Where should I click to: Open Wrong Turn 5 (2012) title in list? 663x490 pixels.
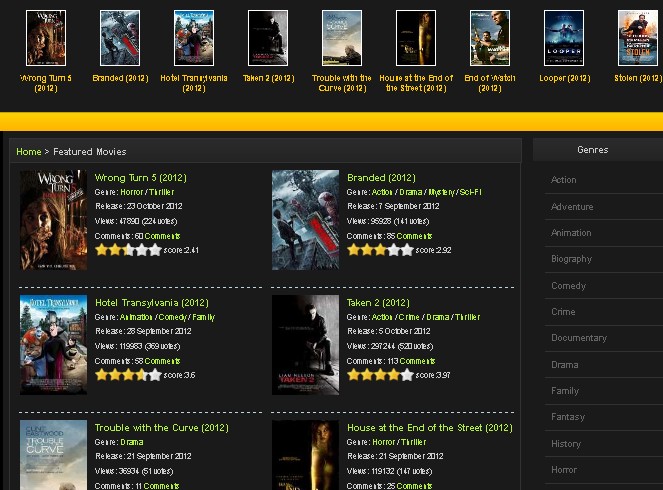[x=140, y=178]
